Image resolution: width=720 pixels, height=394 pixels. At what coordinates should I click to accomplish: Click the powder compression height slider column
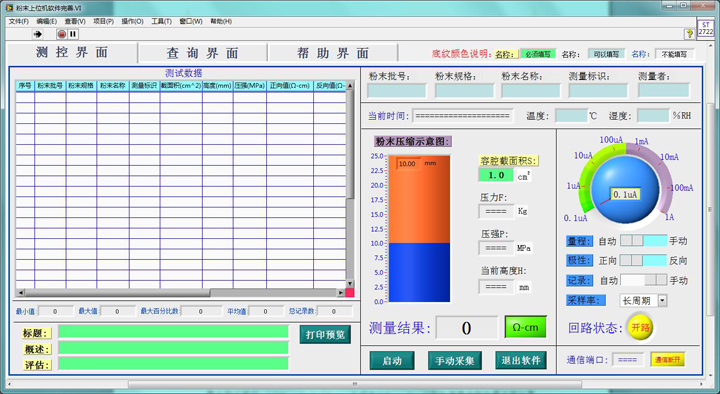pyautogui.click(x=419, y=229)
